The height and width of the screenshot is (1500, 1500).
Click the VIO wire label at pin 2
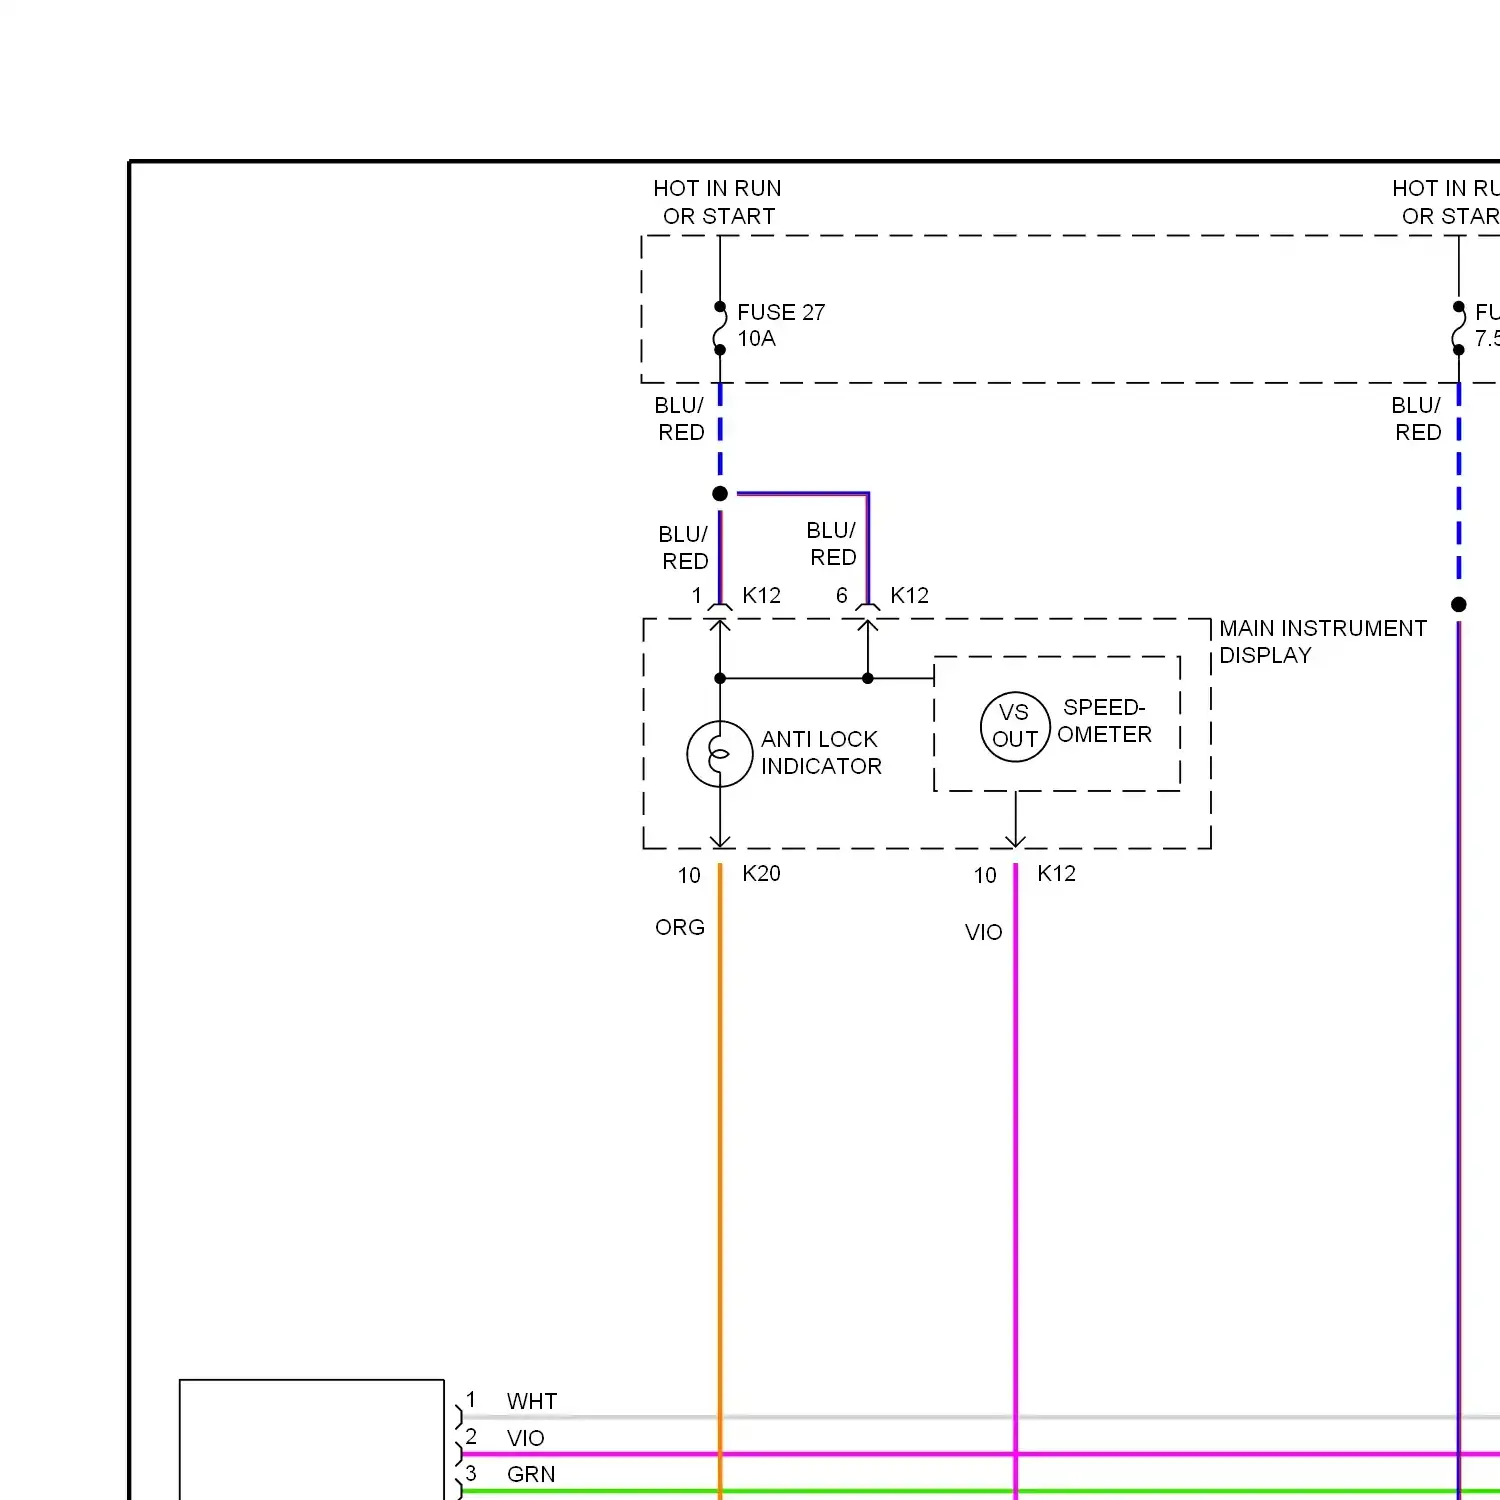pos(525,1438)
